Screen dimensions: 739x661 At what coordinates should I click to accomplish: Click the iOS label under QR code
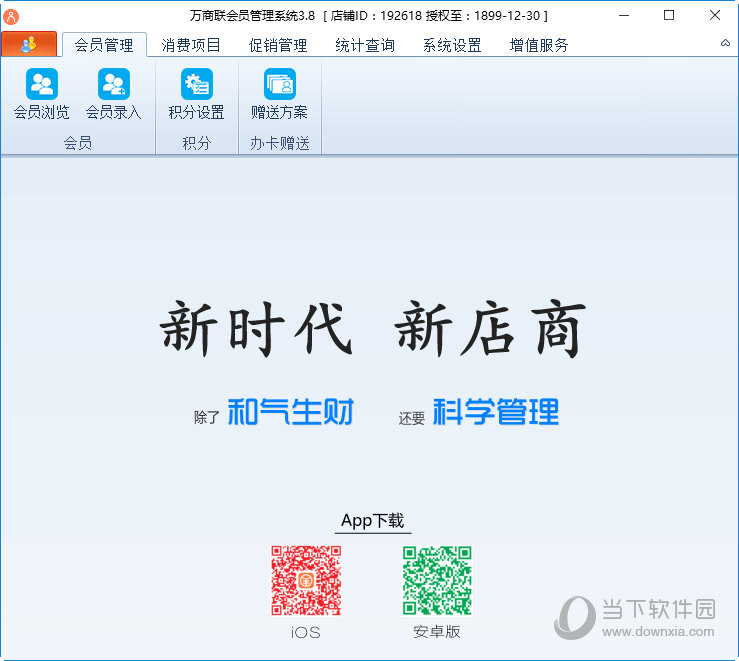tap(306, 632)
